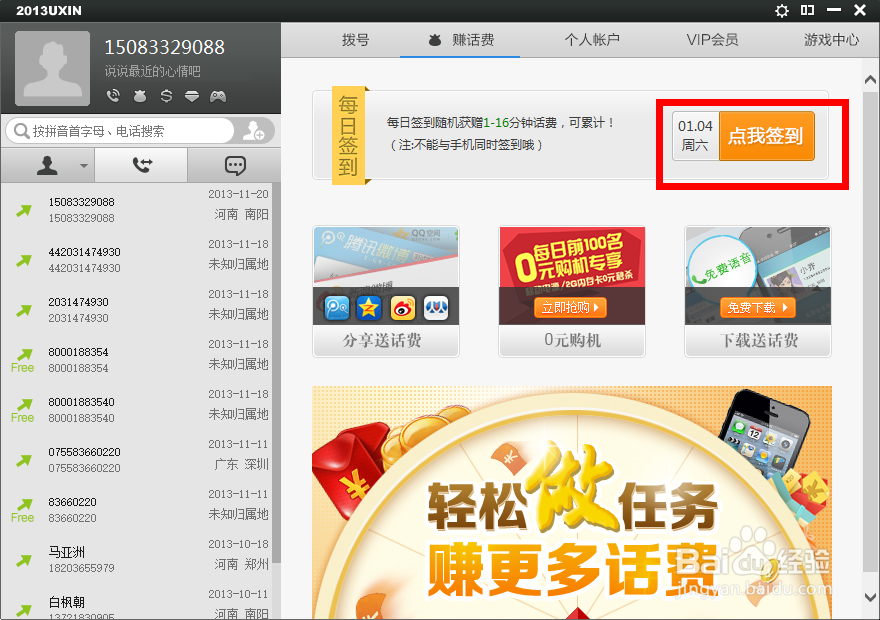
Task: Switch to compact window mode icon
Action: [807, 10]
